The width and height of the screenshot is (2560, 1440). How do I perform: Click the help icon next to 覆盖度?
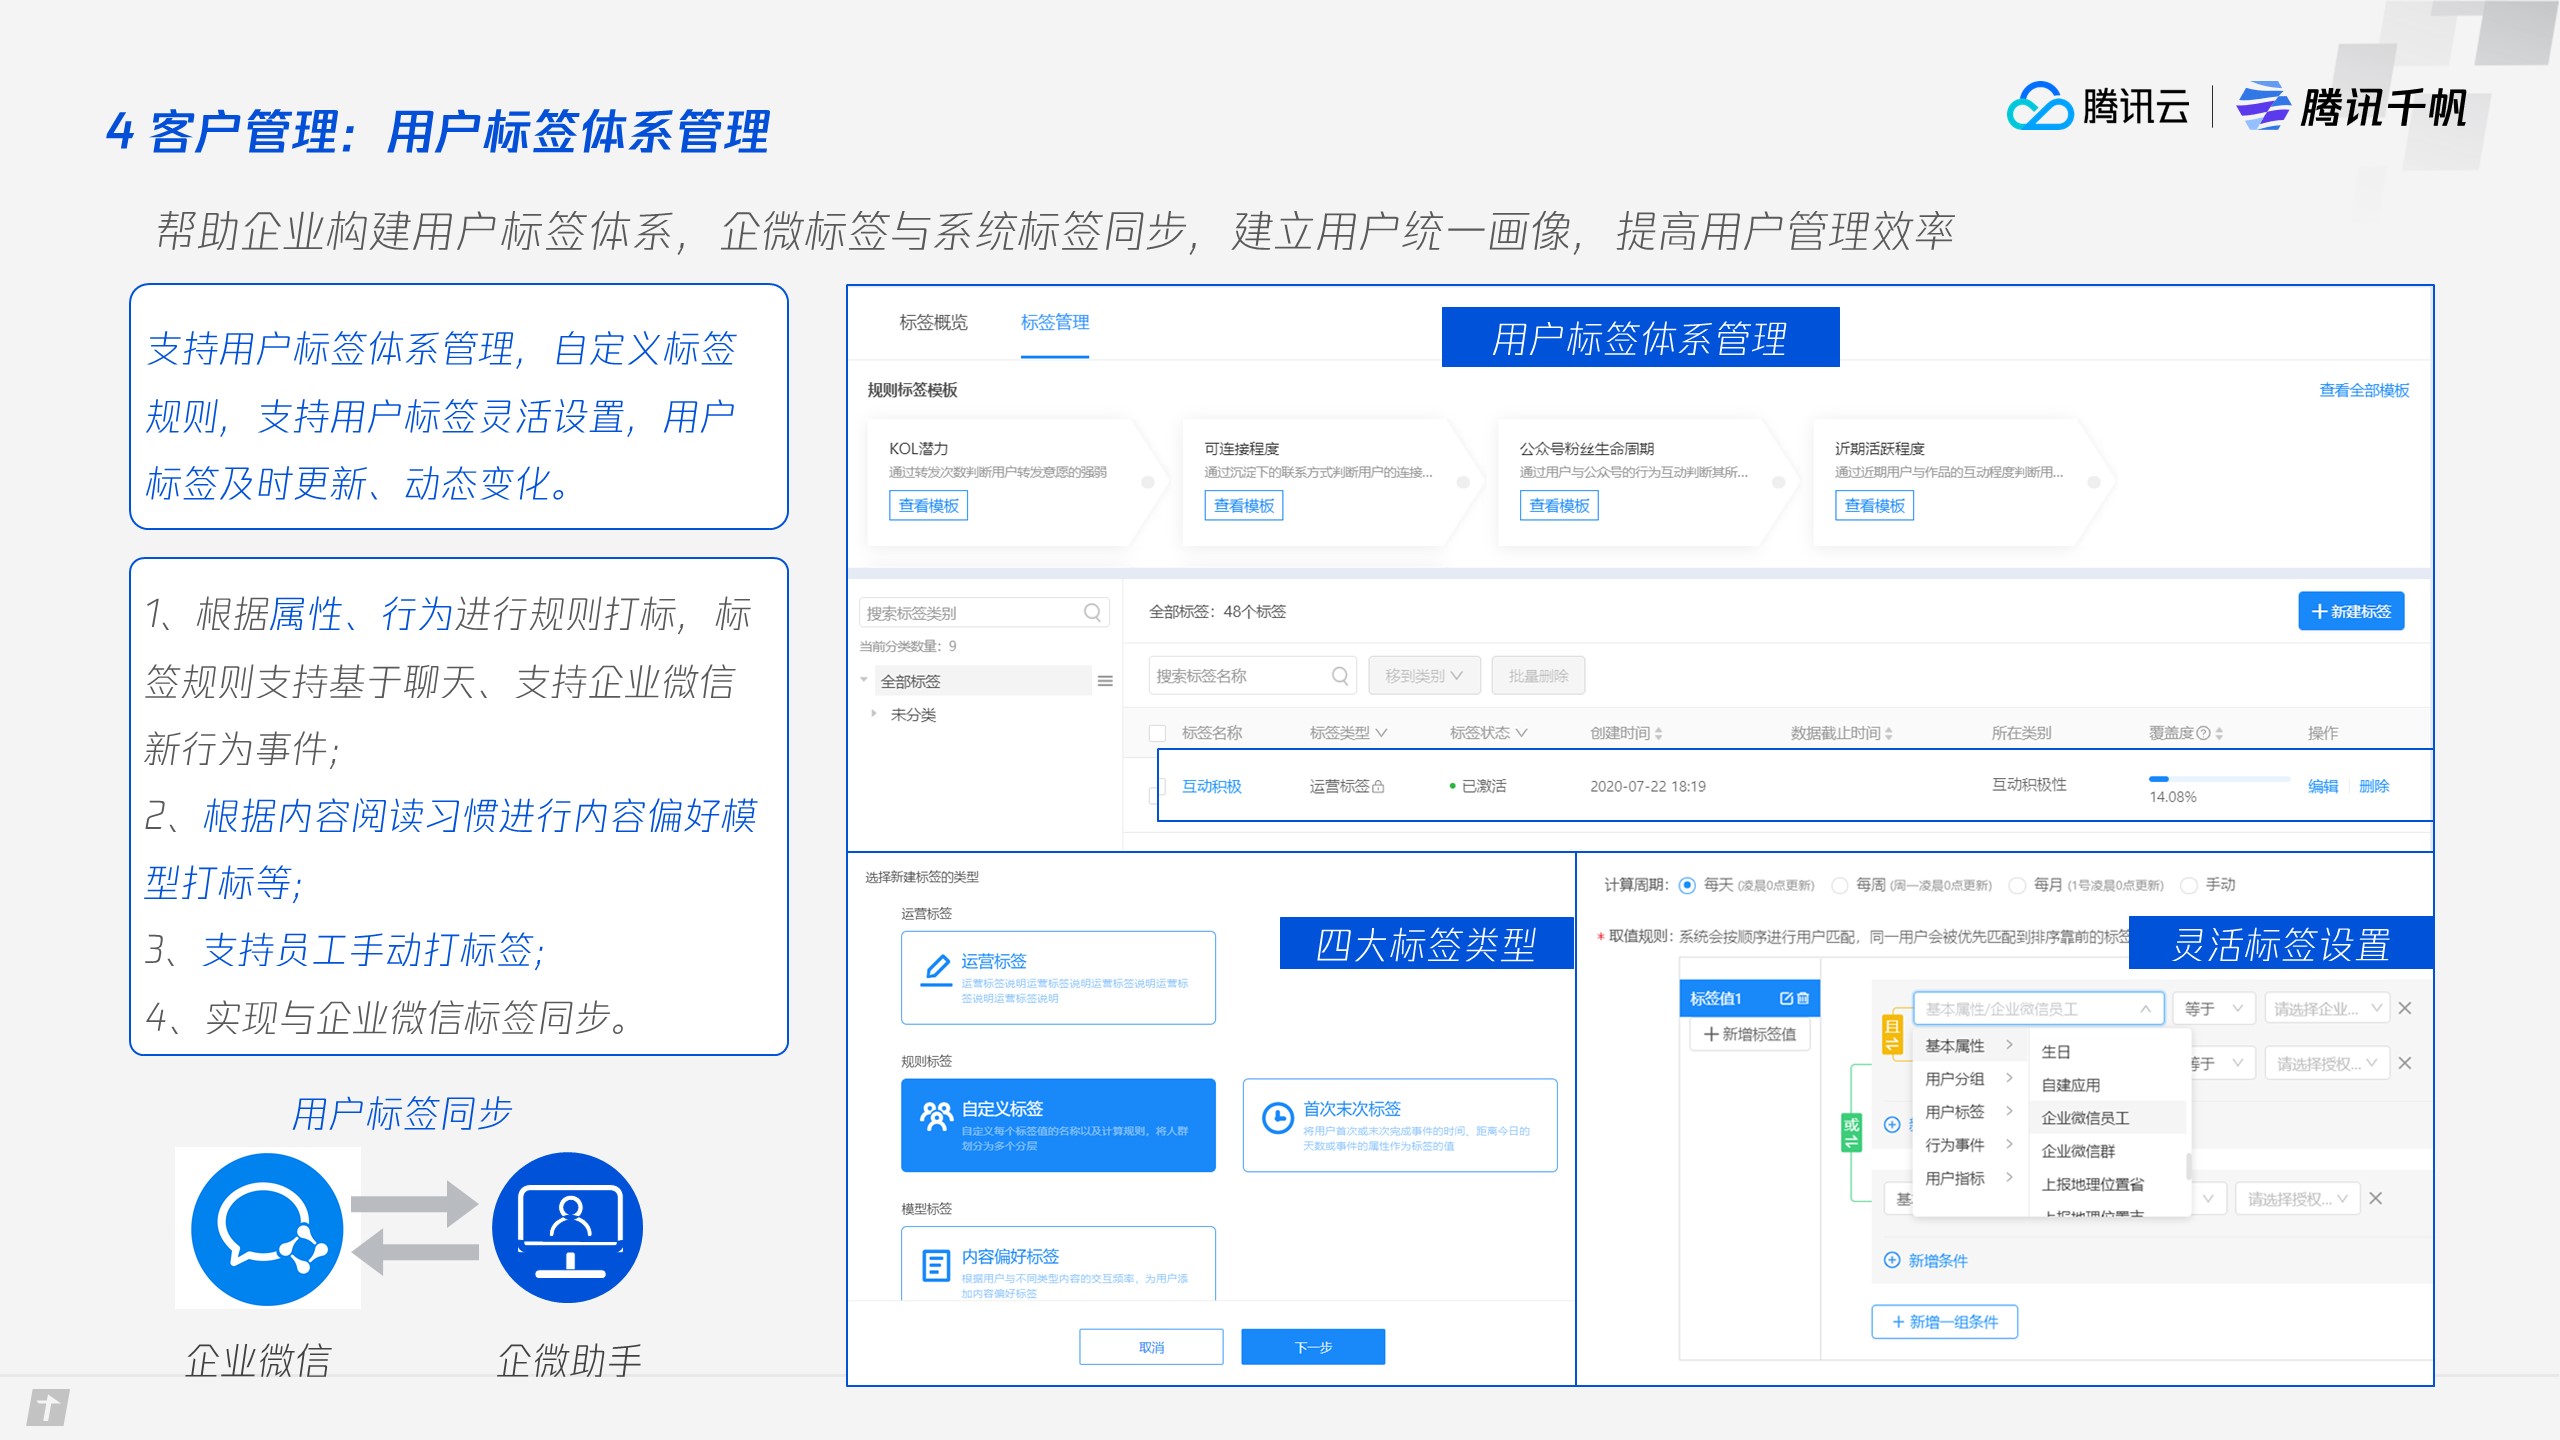tap(2203, 733)
